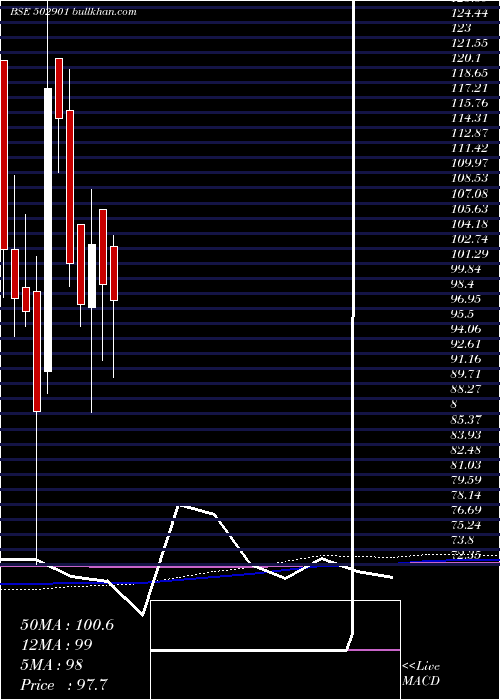Click the 109.97 price axis label
500x700 pixels.
(x=469, y=163)
